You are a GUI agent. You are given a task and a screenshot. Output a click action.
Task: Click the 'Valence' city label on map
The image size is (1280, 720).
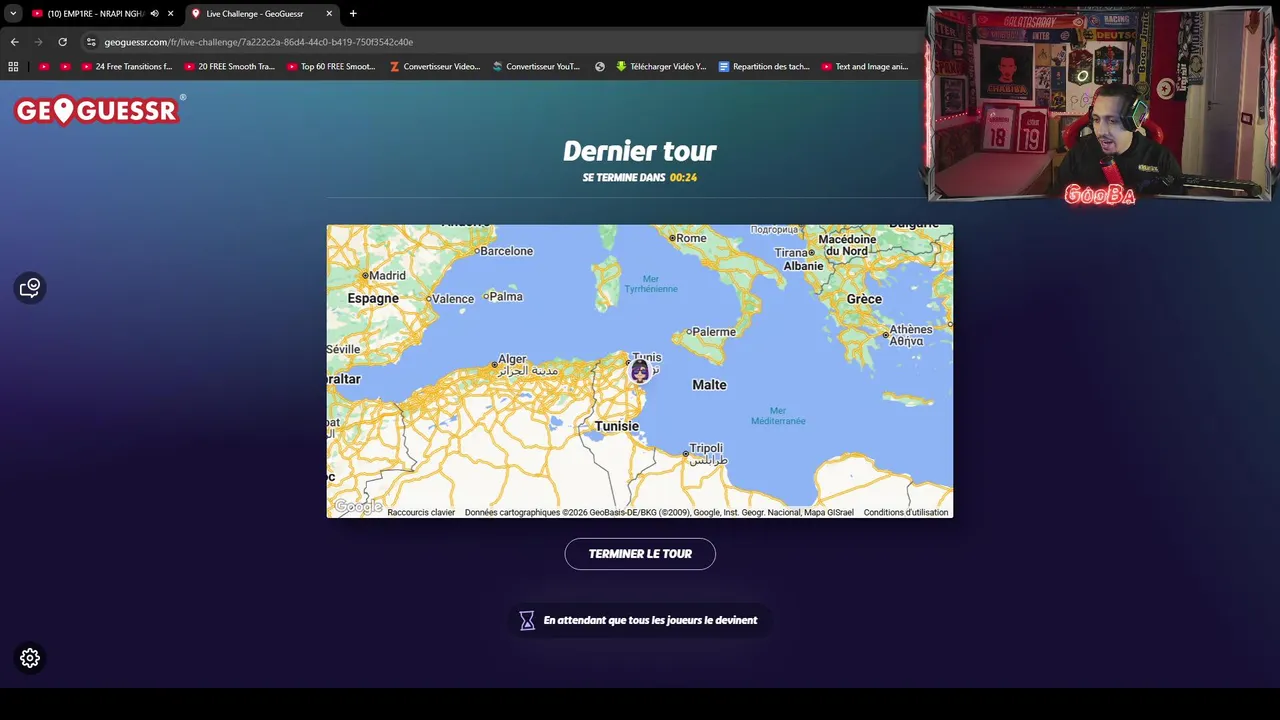point(453,299)
